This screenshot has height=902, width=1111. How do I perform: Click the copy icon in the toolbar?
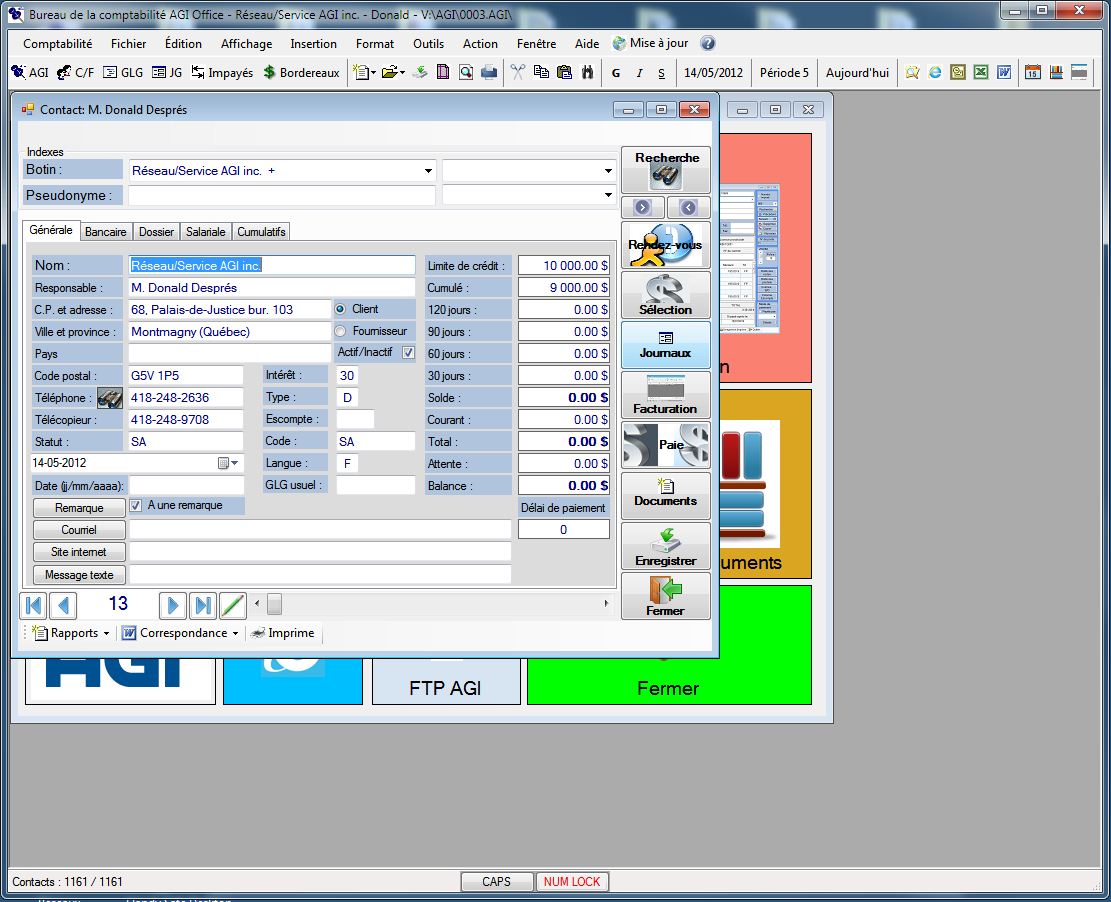pos(541,72)
